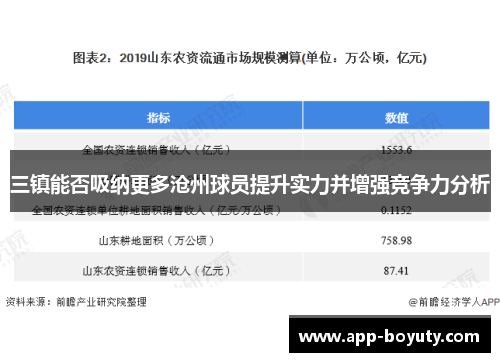Click the source note '资料来源：前瞻产业研究院整理'
This screenshot has width=500, height=362.
(76, 302)
